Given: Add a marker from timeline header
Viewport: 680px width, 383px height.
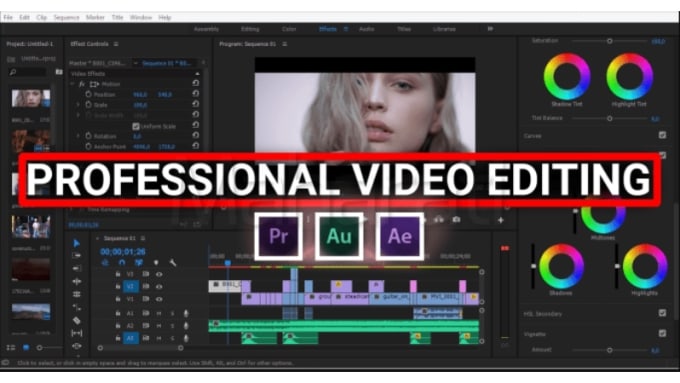Looking at the screenshot, I should point(156,263).
